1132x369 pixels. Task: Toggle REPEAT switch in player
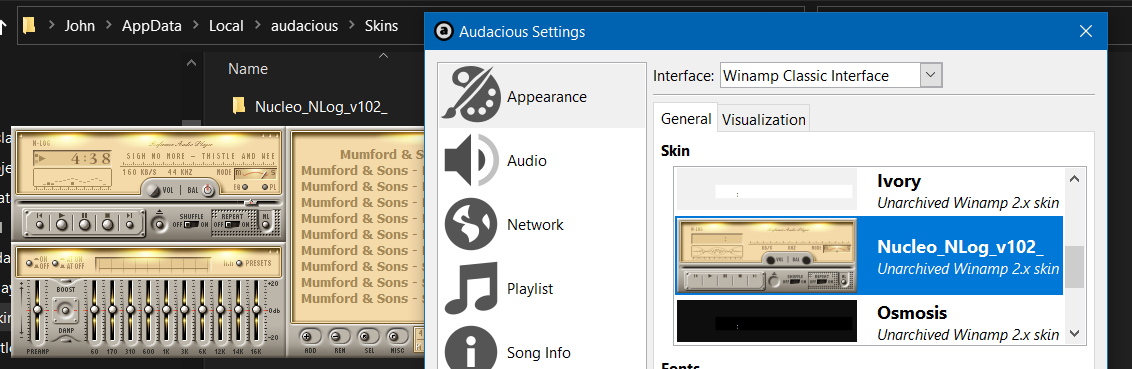(x=232, y=225)
